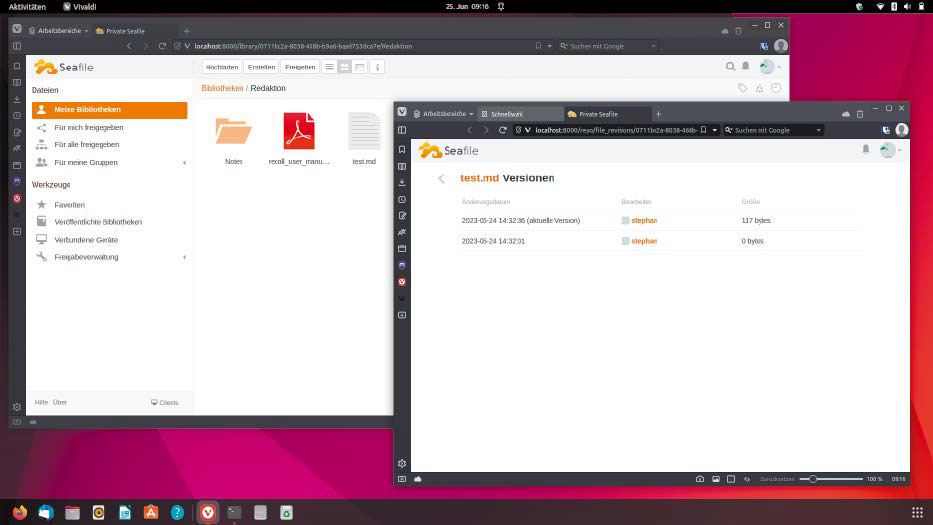Open Bibliotheken breadcrumb link
This screenshot has height=525, width=933.
tap(222, 88)
